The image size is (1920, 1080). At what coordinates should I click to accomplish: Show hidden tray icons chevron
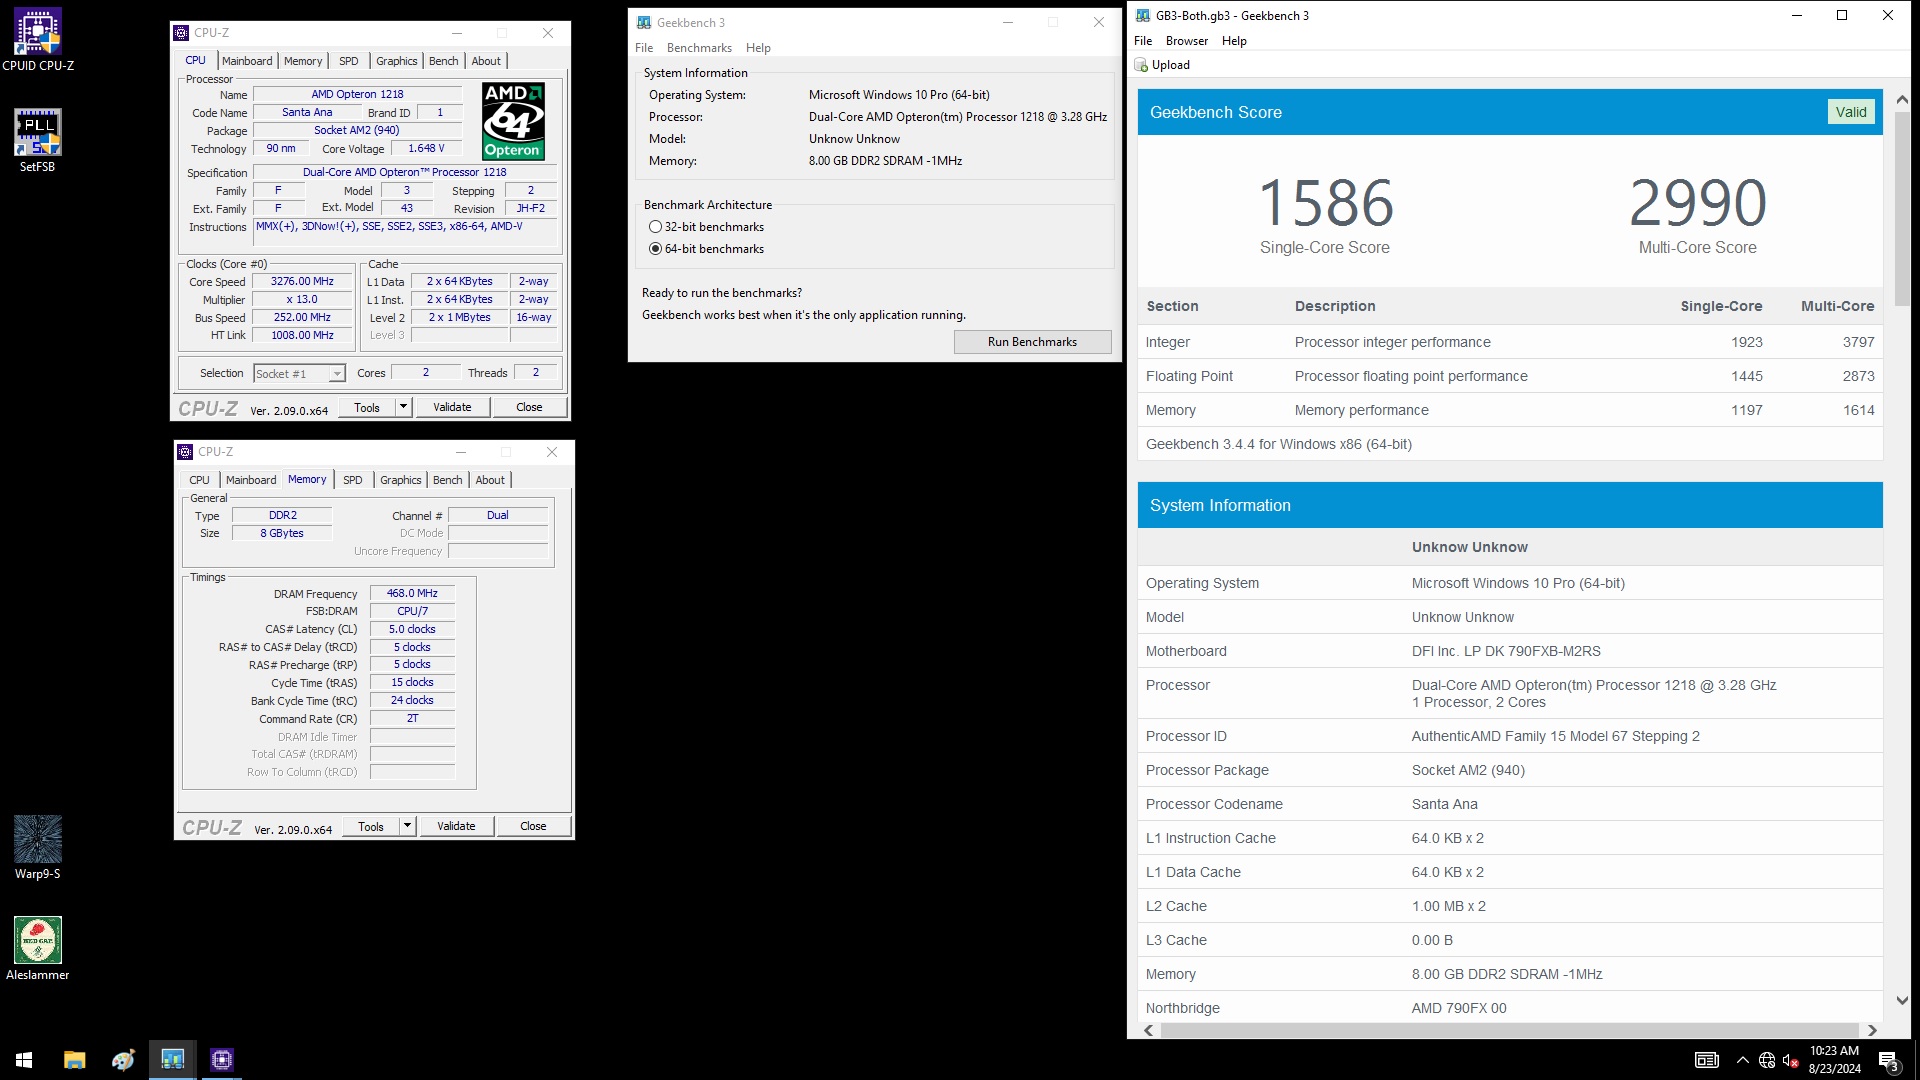[1743, 1060]
